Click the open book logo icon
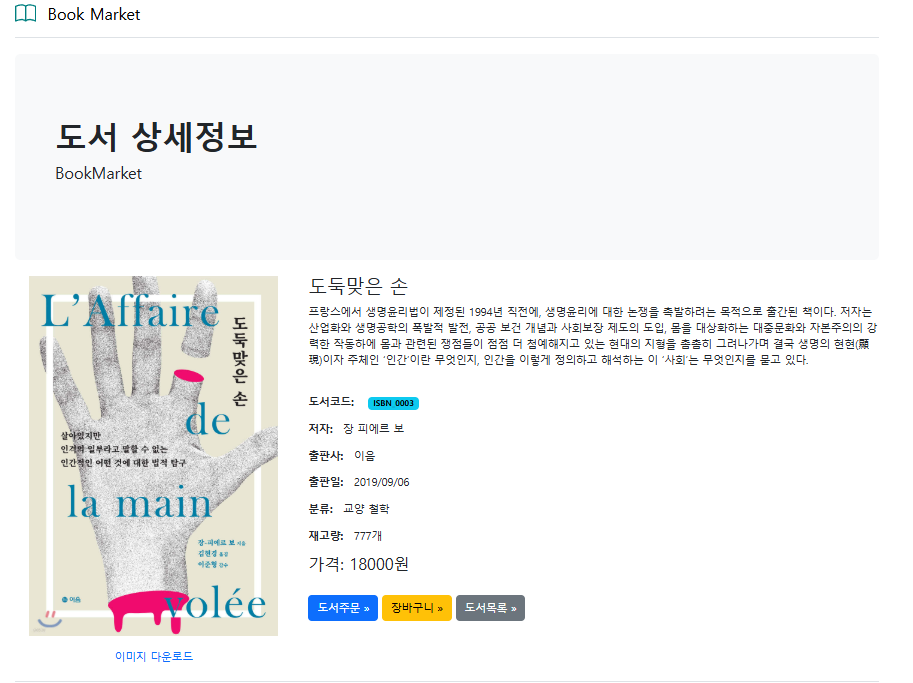The height and width of the screenshot is (683, 913). pos(25,13)
